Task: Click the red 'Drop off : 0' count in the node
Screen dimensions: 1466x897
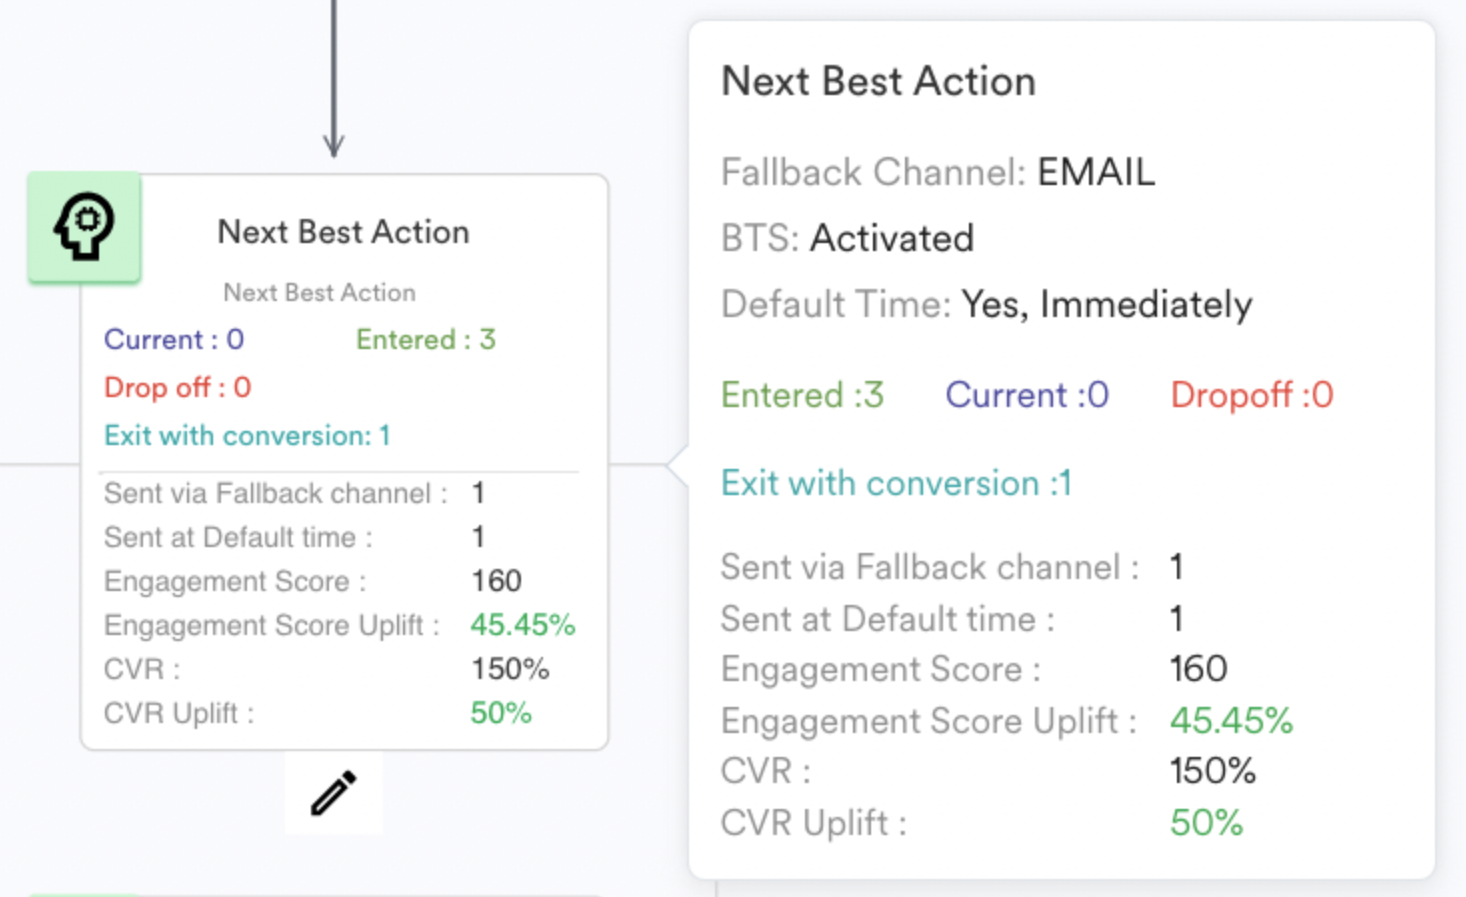Action: pos(177,388)
